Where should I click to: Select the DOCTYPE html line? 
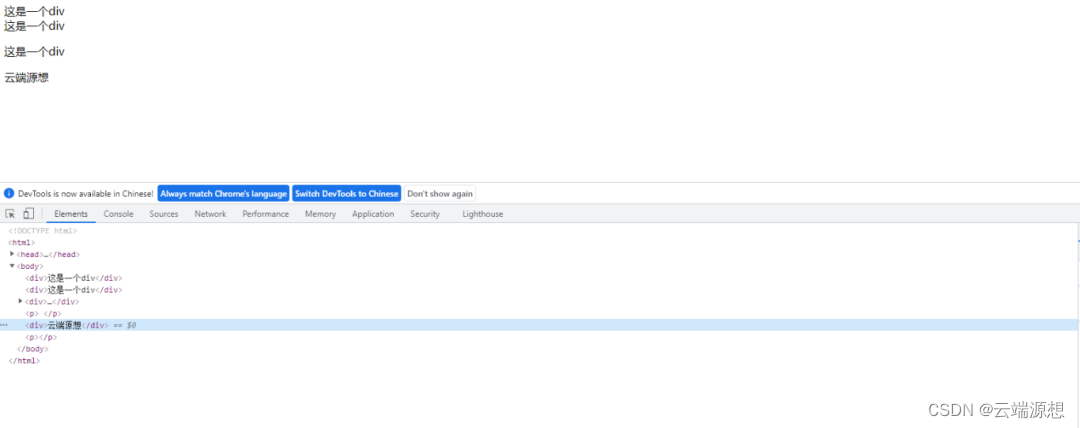(x=43, y=231)
